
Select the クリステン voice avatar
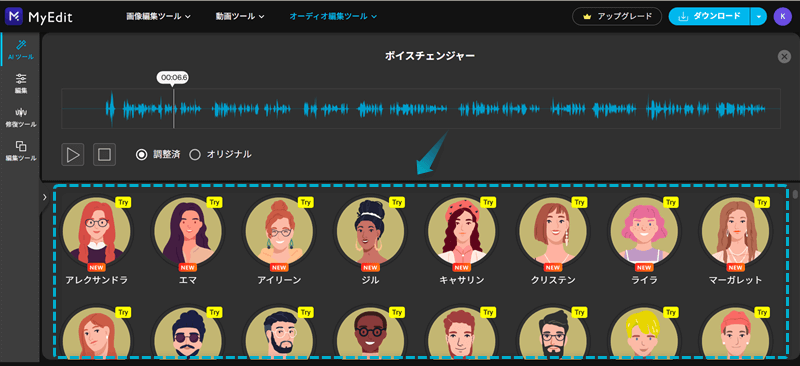[553, 230]
